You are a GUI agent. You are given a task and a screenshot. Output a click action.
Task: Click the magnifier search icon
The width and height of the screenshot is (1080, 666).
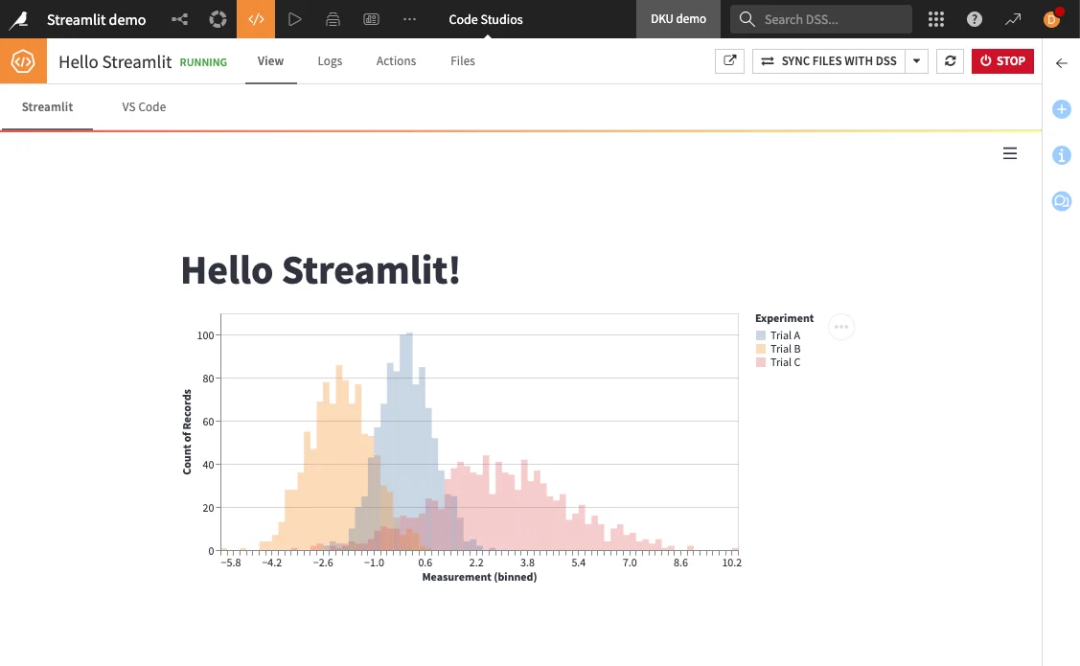tap(747, 19)
